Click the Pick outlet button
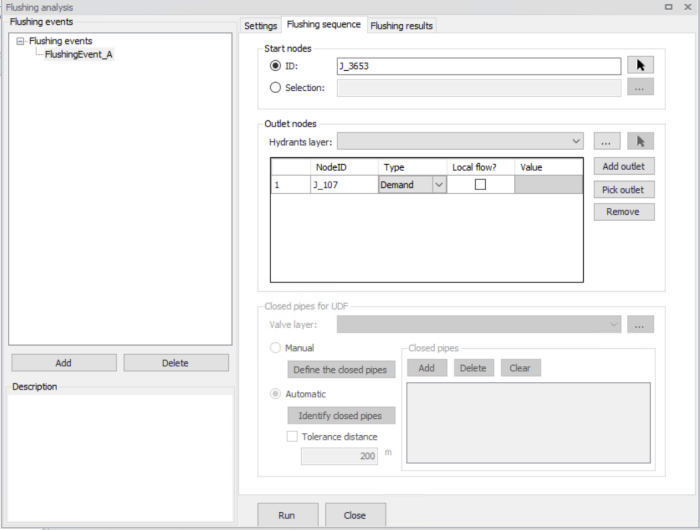700x530 pixels. (x=624, y=190)
